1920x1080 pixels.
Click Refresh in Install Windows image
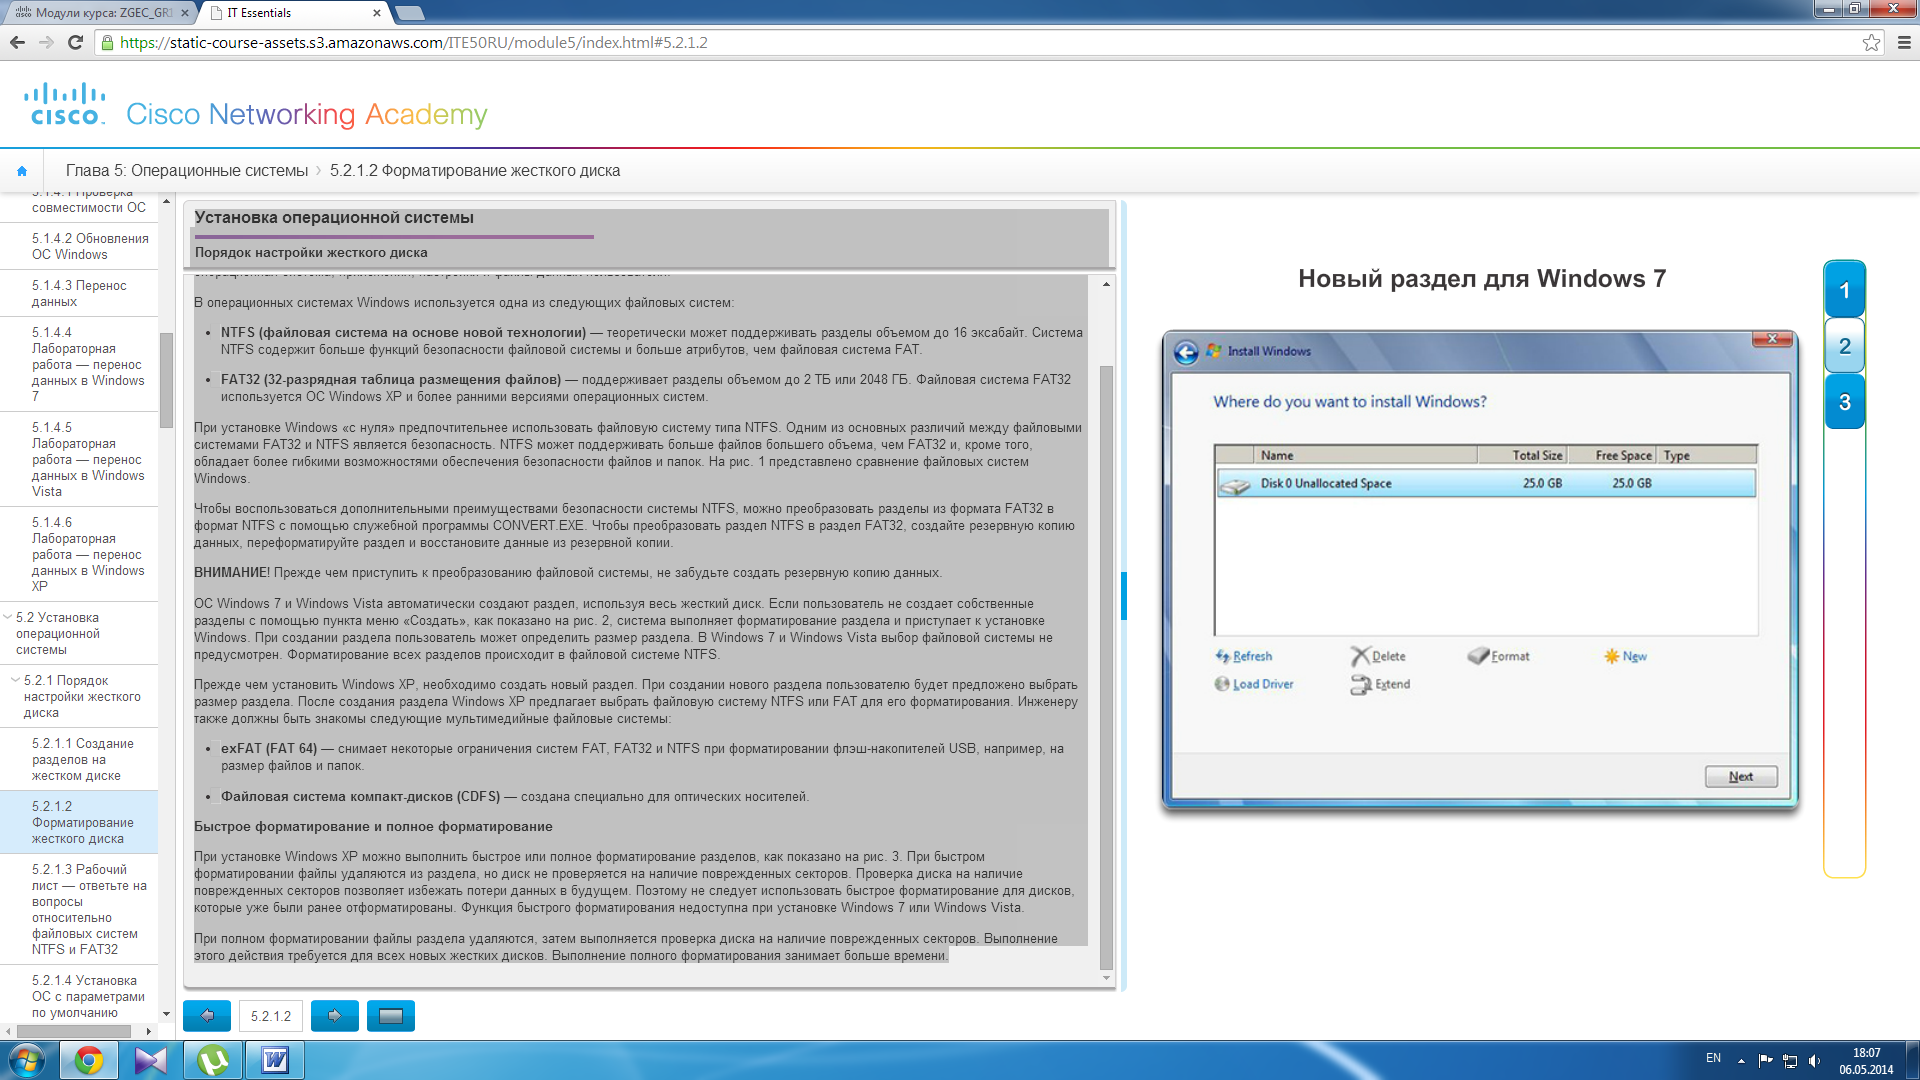[x=1244, y=656]
